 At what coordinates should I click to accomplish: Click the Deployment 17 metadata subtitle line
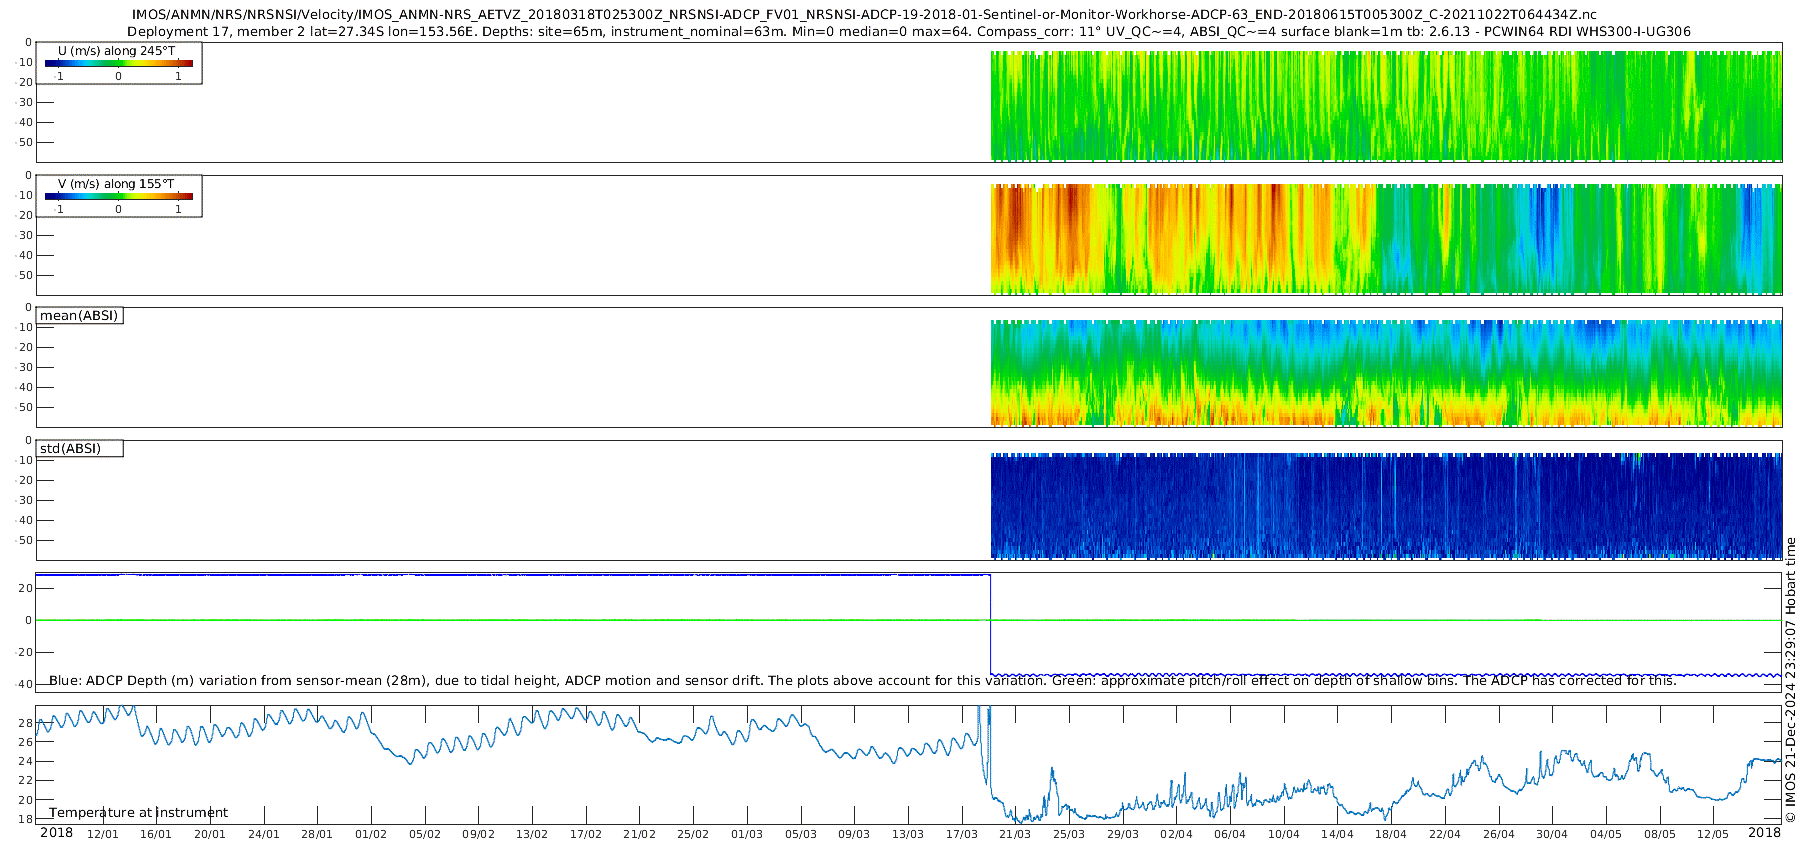pyautogui.click(x=908, y=32)
